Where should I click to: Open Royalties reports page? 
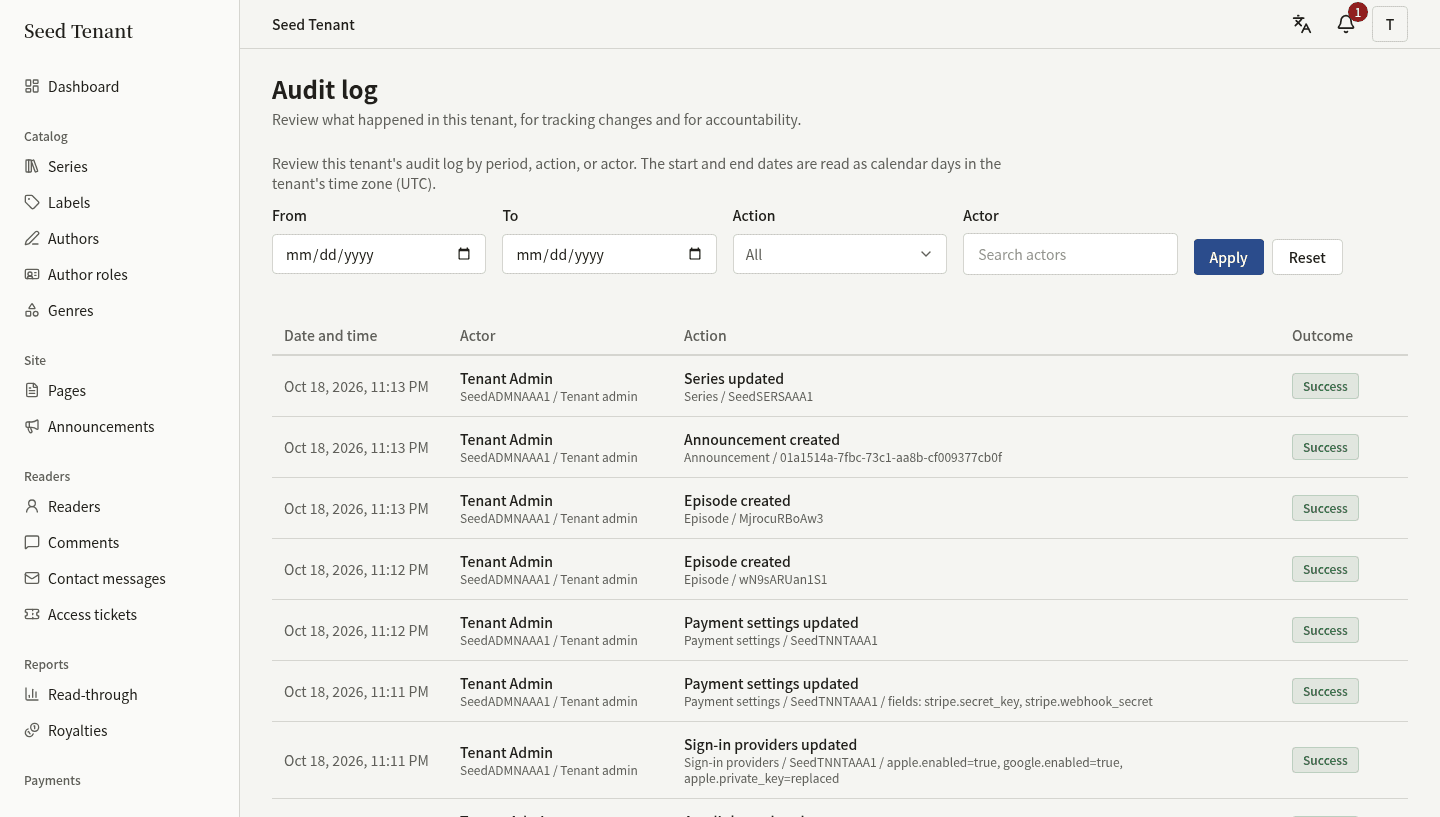(120, 730)
